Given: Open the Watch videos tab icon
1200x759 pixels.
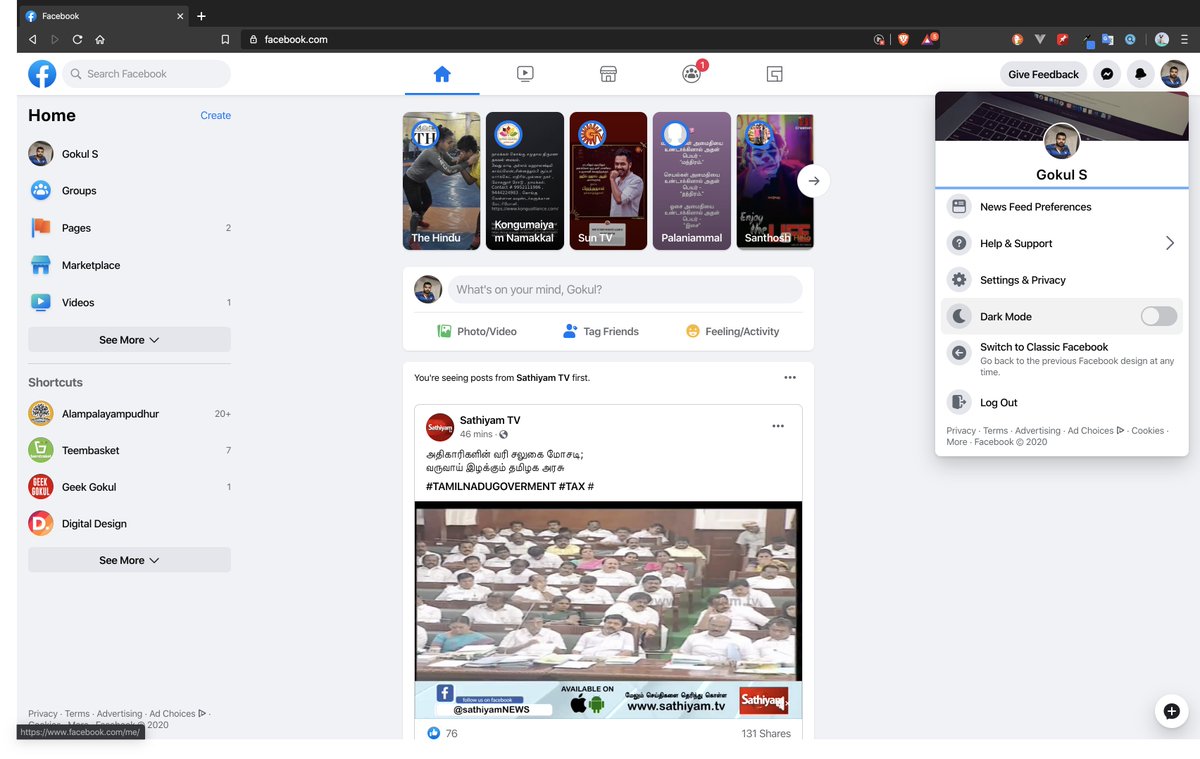Looking at the screenshot, I should pyautogui.click(x=525, y=73).
